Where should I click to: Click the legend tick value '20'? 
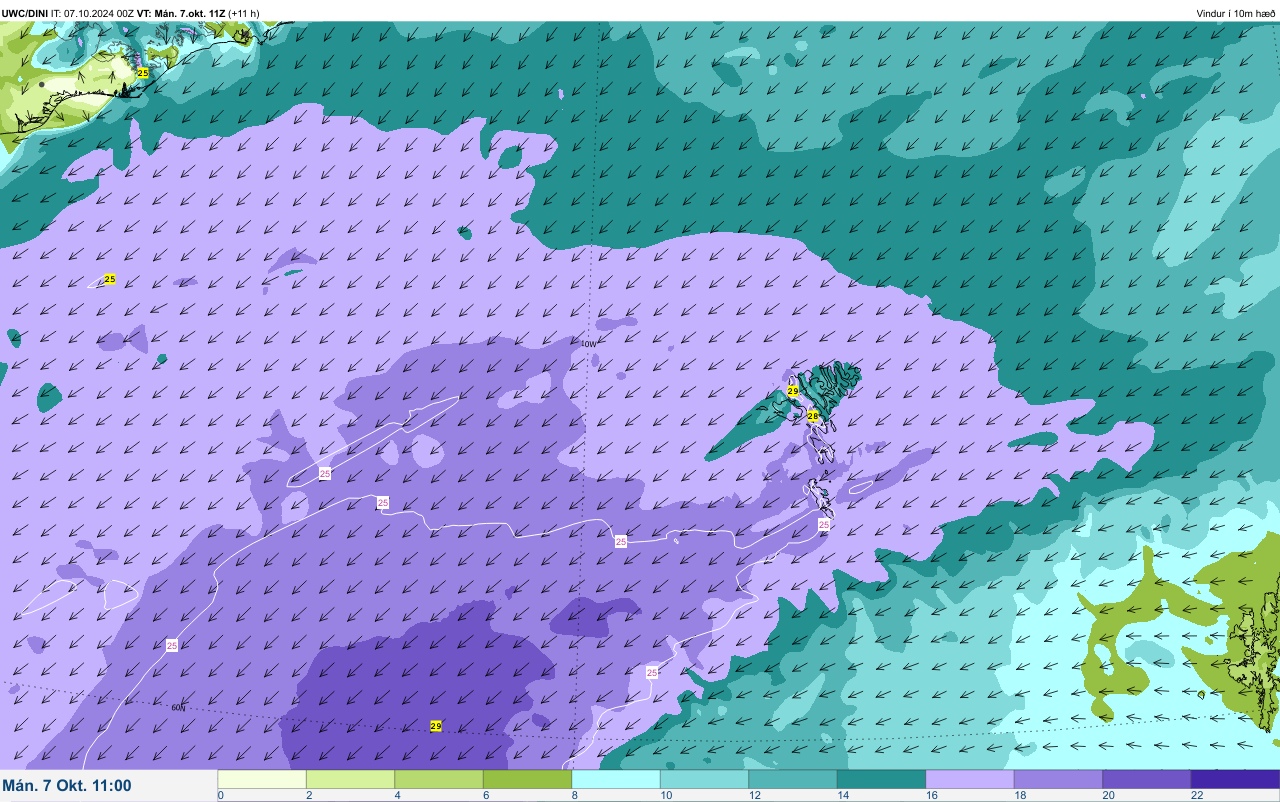click(1108, 796)
